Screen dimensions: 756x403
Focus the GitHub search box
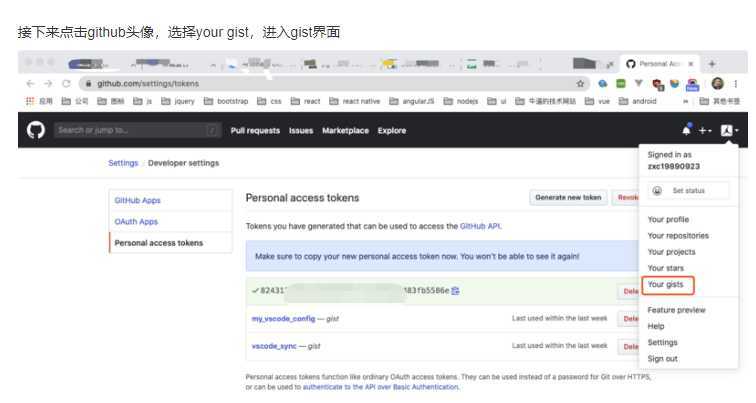pyautogui.click(x=137, y=130)
